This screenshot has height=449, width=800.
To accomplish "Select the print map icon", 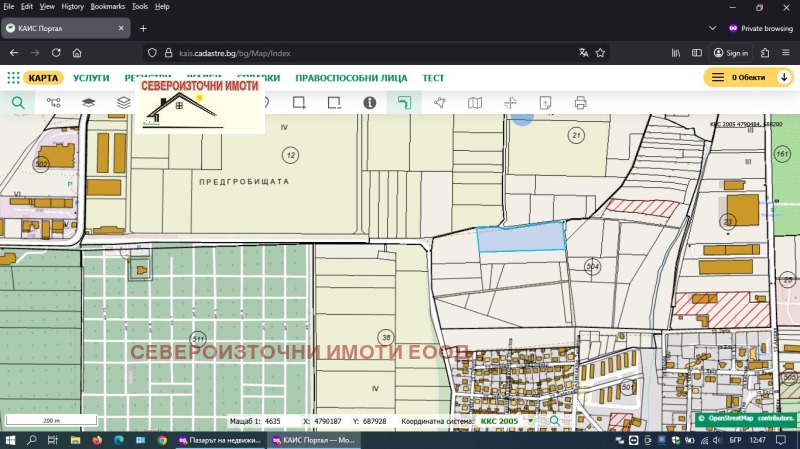I will [x=580, y=102].
